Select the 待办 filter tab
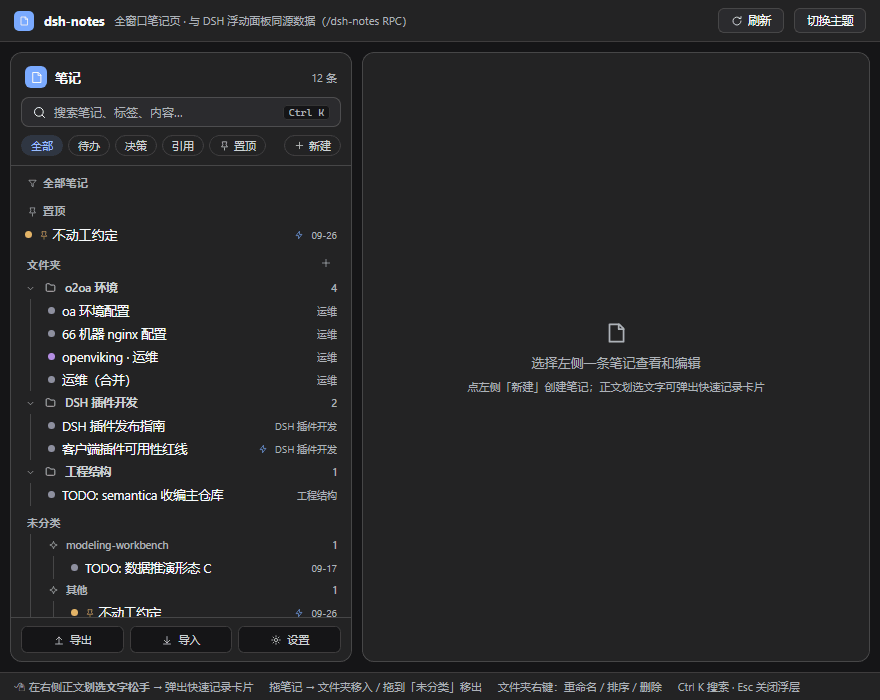 click(x=89, y=146)
